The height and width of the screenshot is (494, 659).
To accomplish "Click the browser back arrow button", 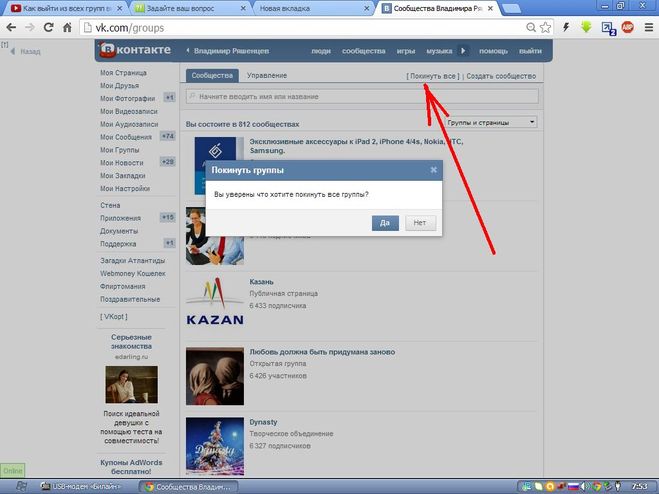I will pos(11,28).
